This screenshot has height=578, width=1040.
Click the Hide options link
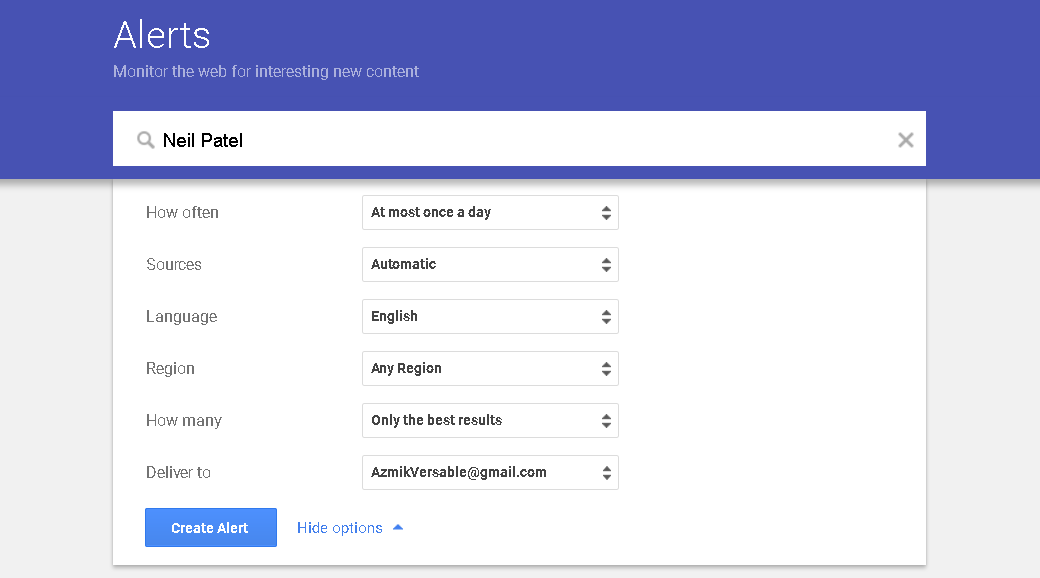point(340,528)
